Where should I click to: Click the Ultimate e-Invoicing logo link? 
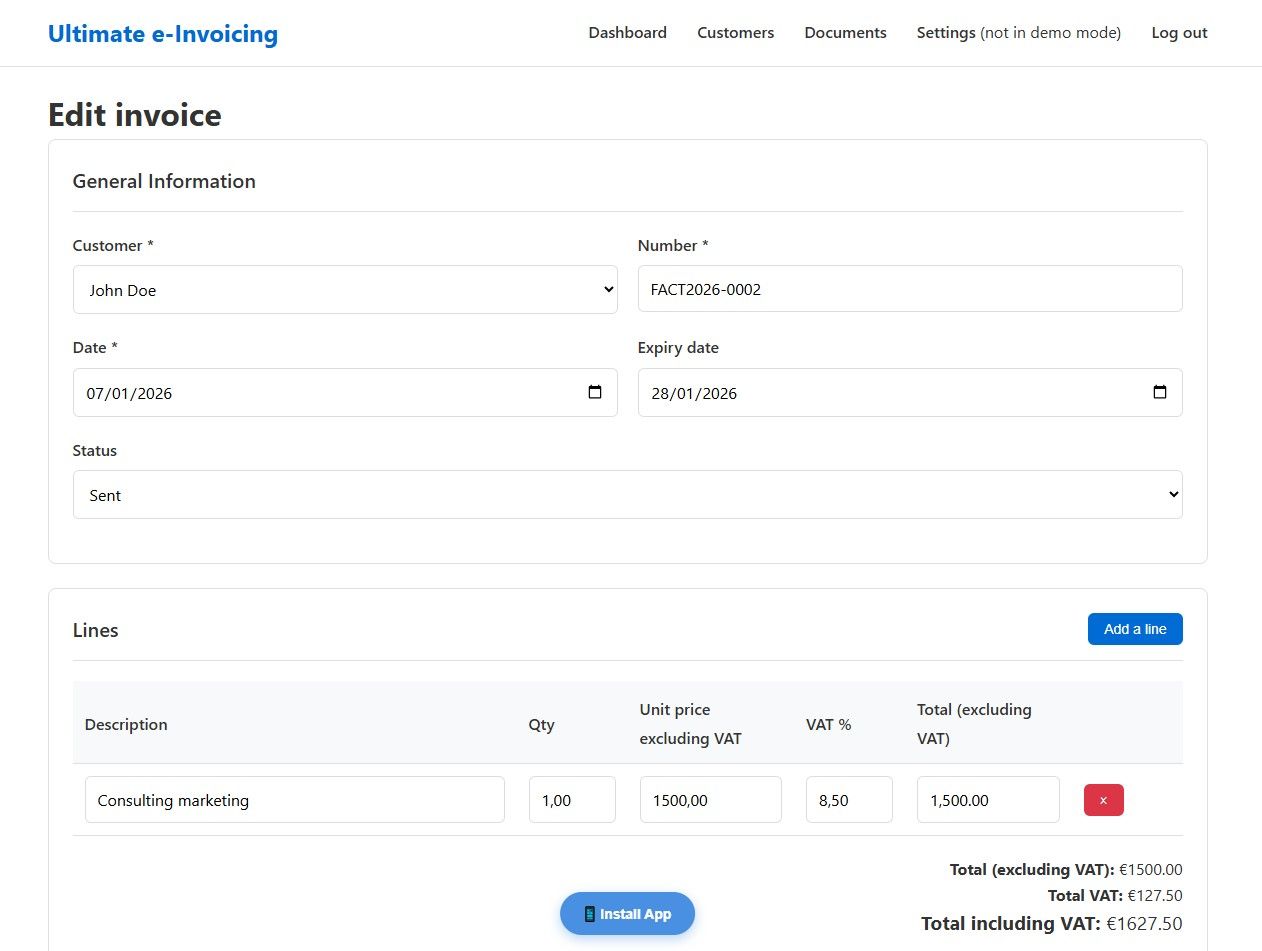(163, 34)
